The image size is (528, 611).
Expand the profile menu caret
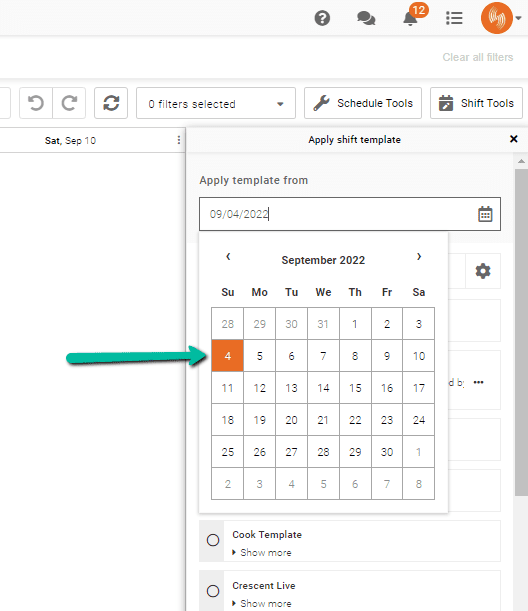[x=518, y=18]
